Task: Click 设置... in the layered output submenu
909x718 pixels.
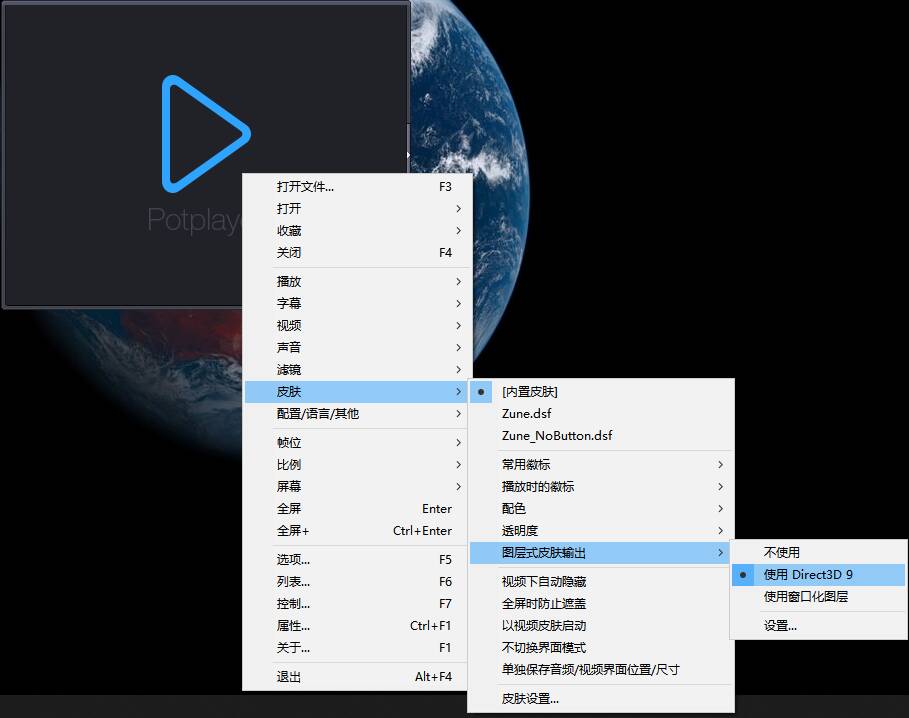Action: [x=780, y=626]
